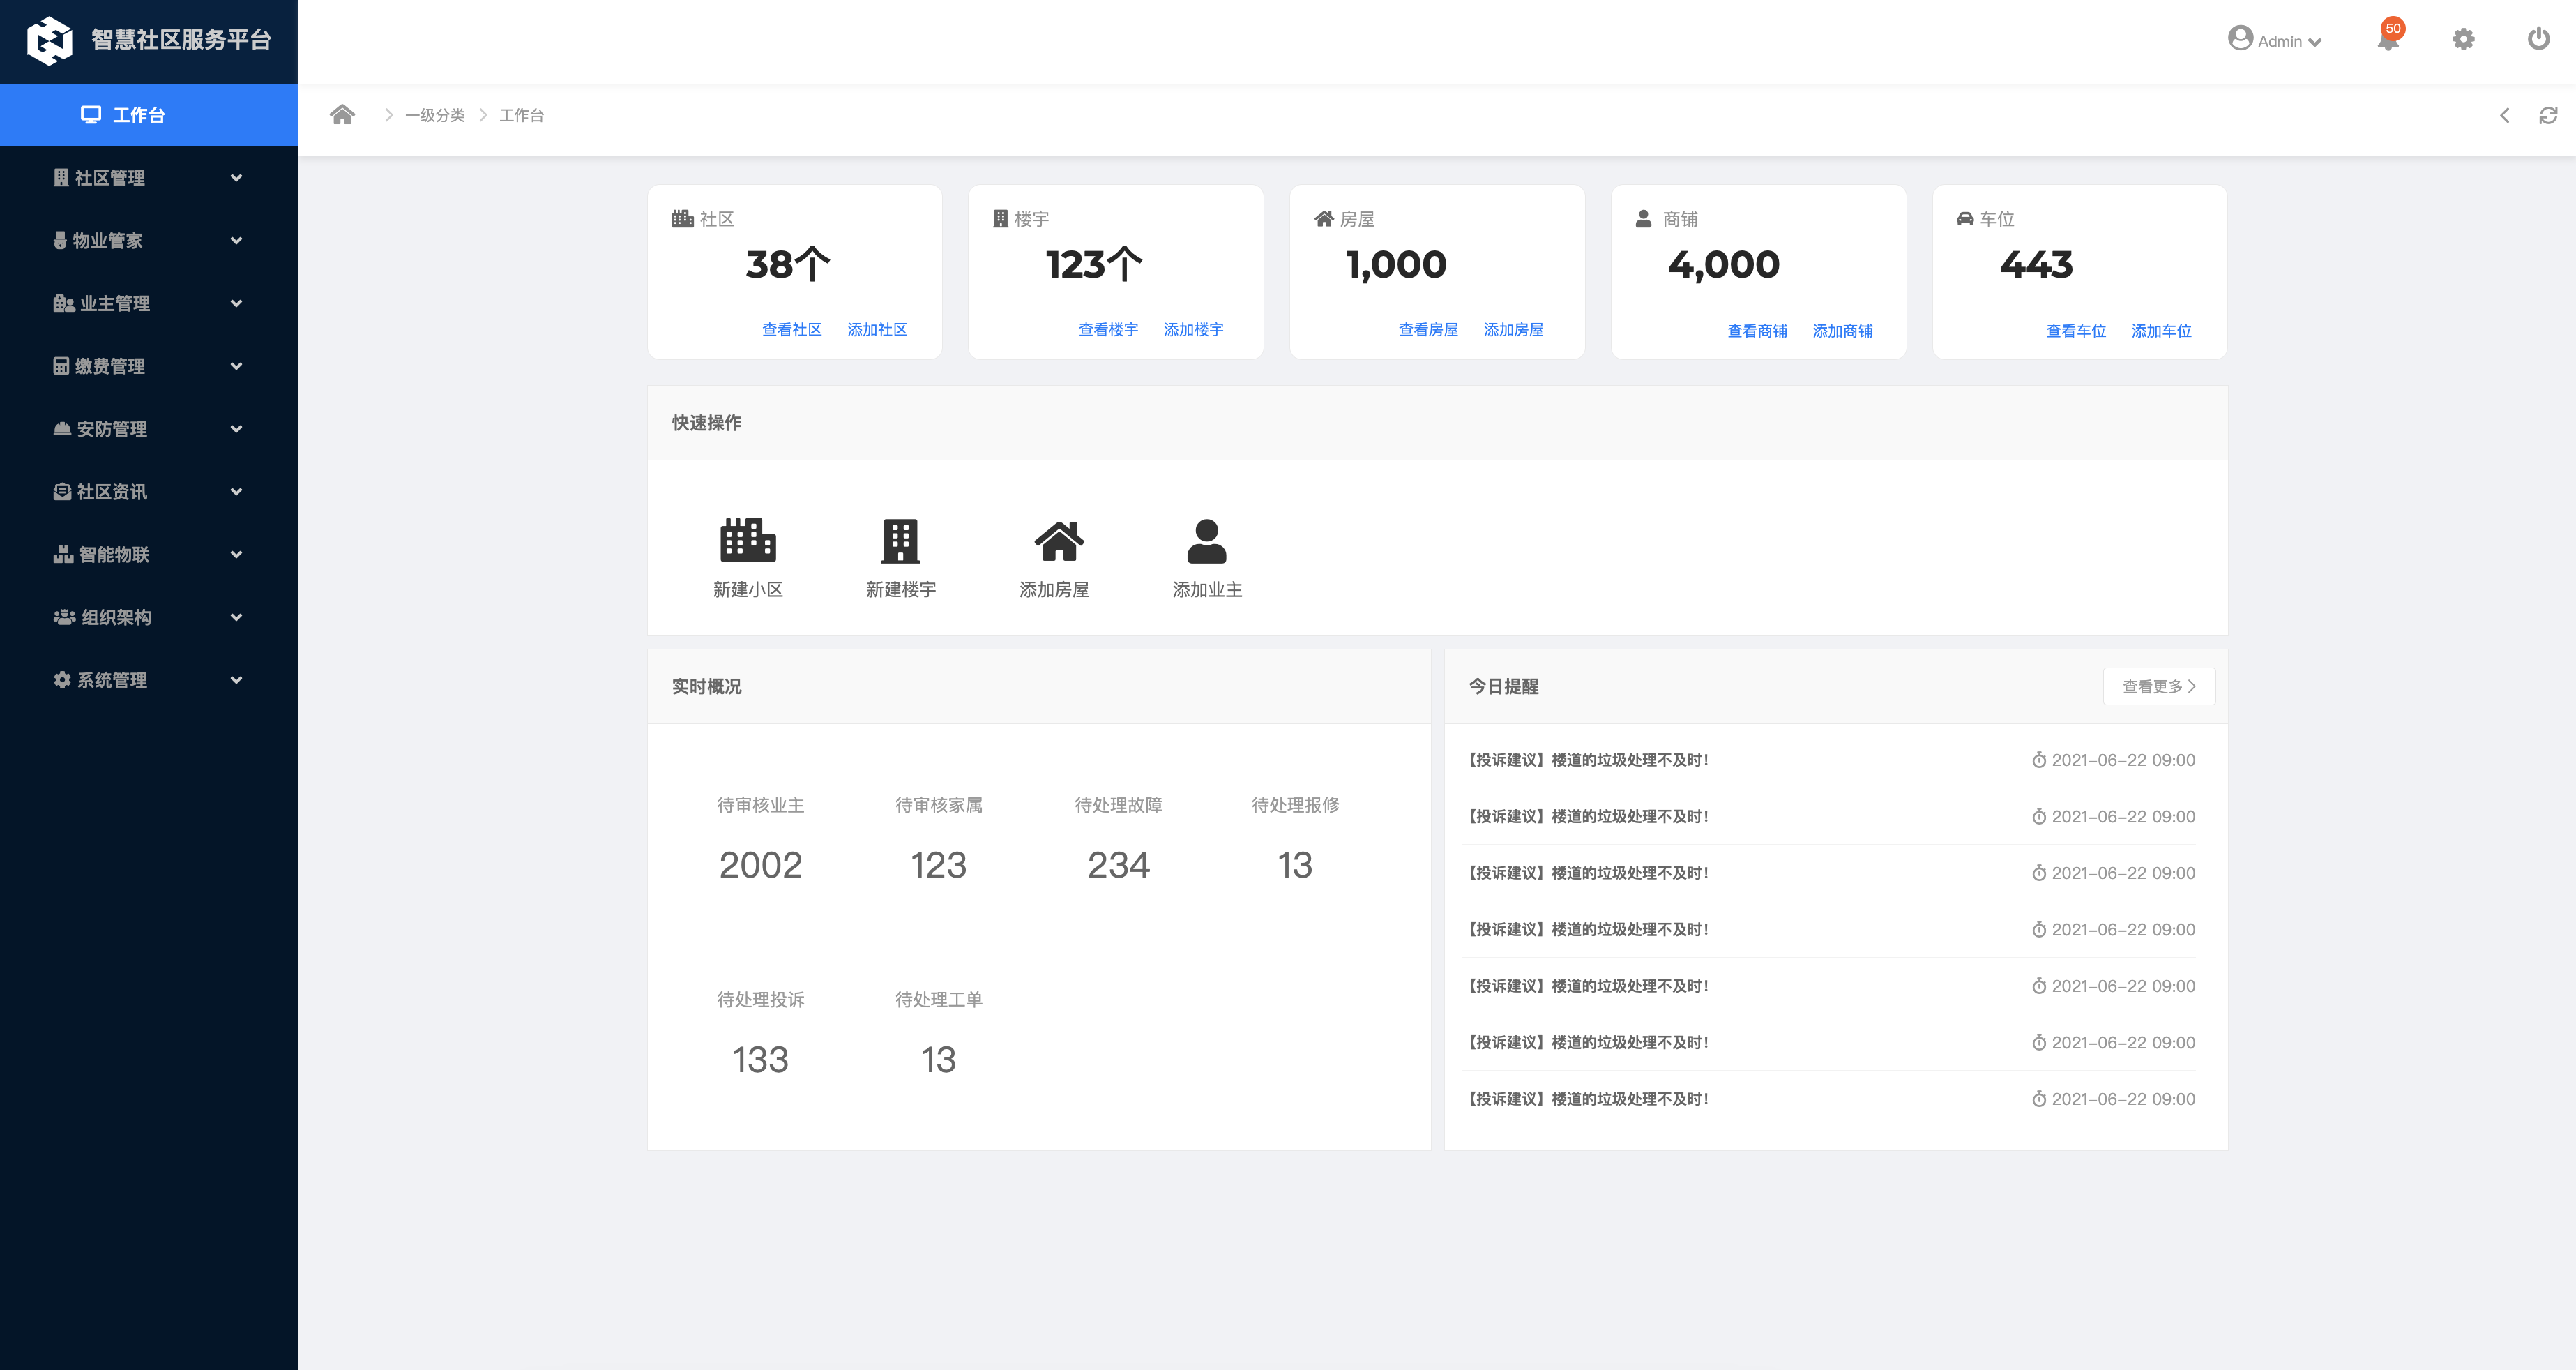Click the 业主管理 sidebar icon
Image resolution: width=2576 pixels, height=1370 pixels.
[63, 303]
